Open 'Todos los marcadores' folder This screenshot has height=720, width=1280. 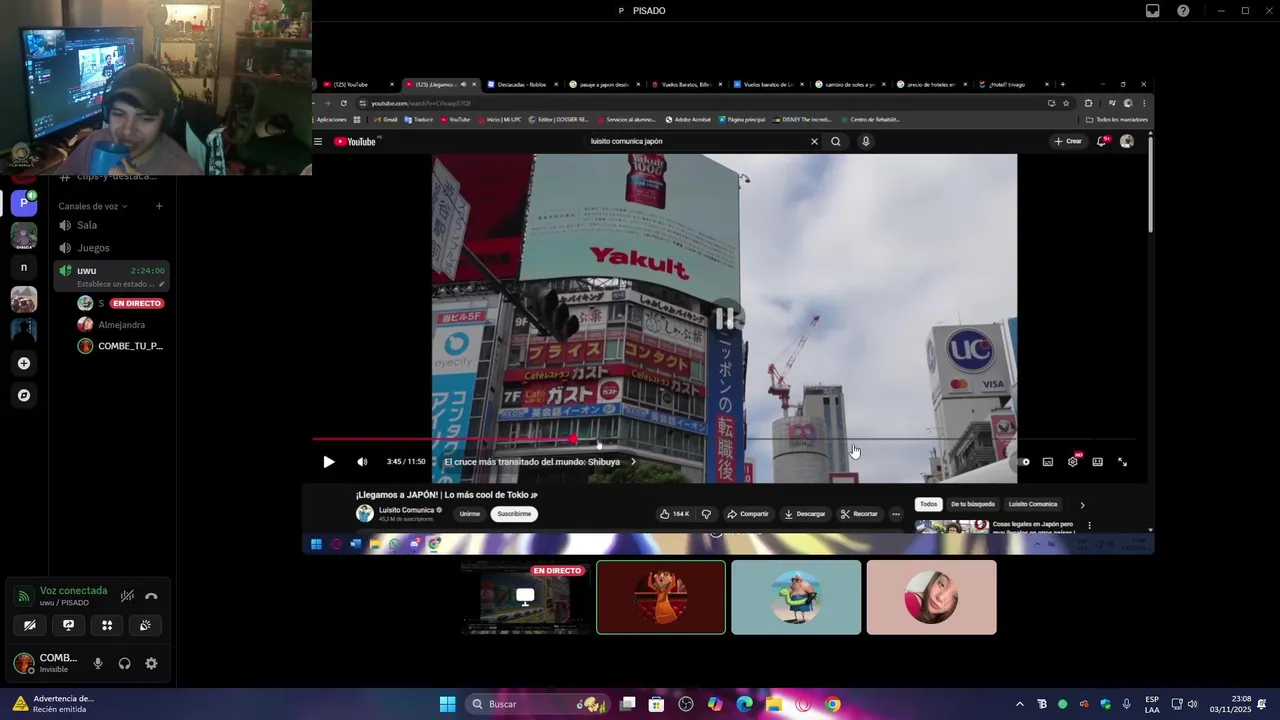coord(1118,120)
